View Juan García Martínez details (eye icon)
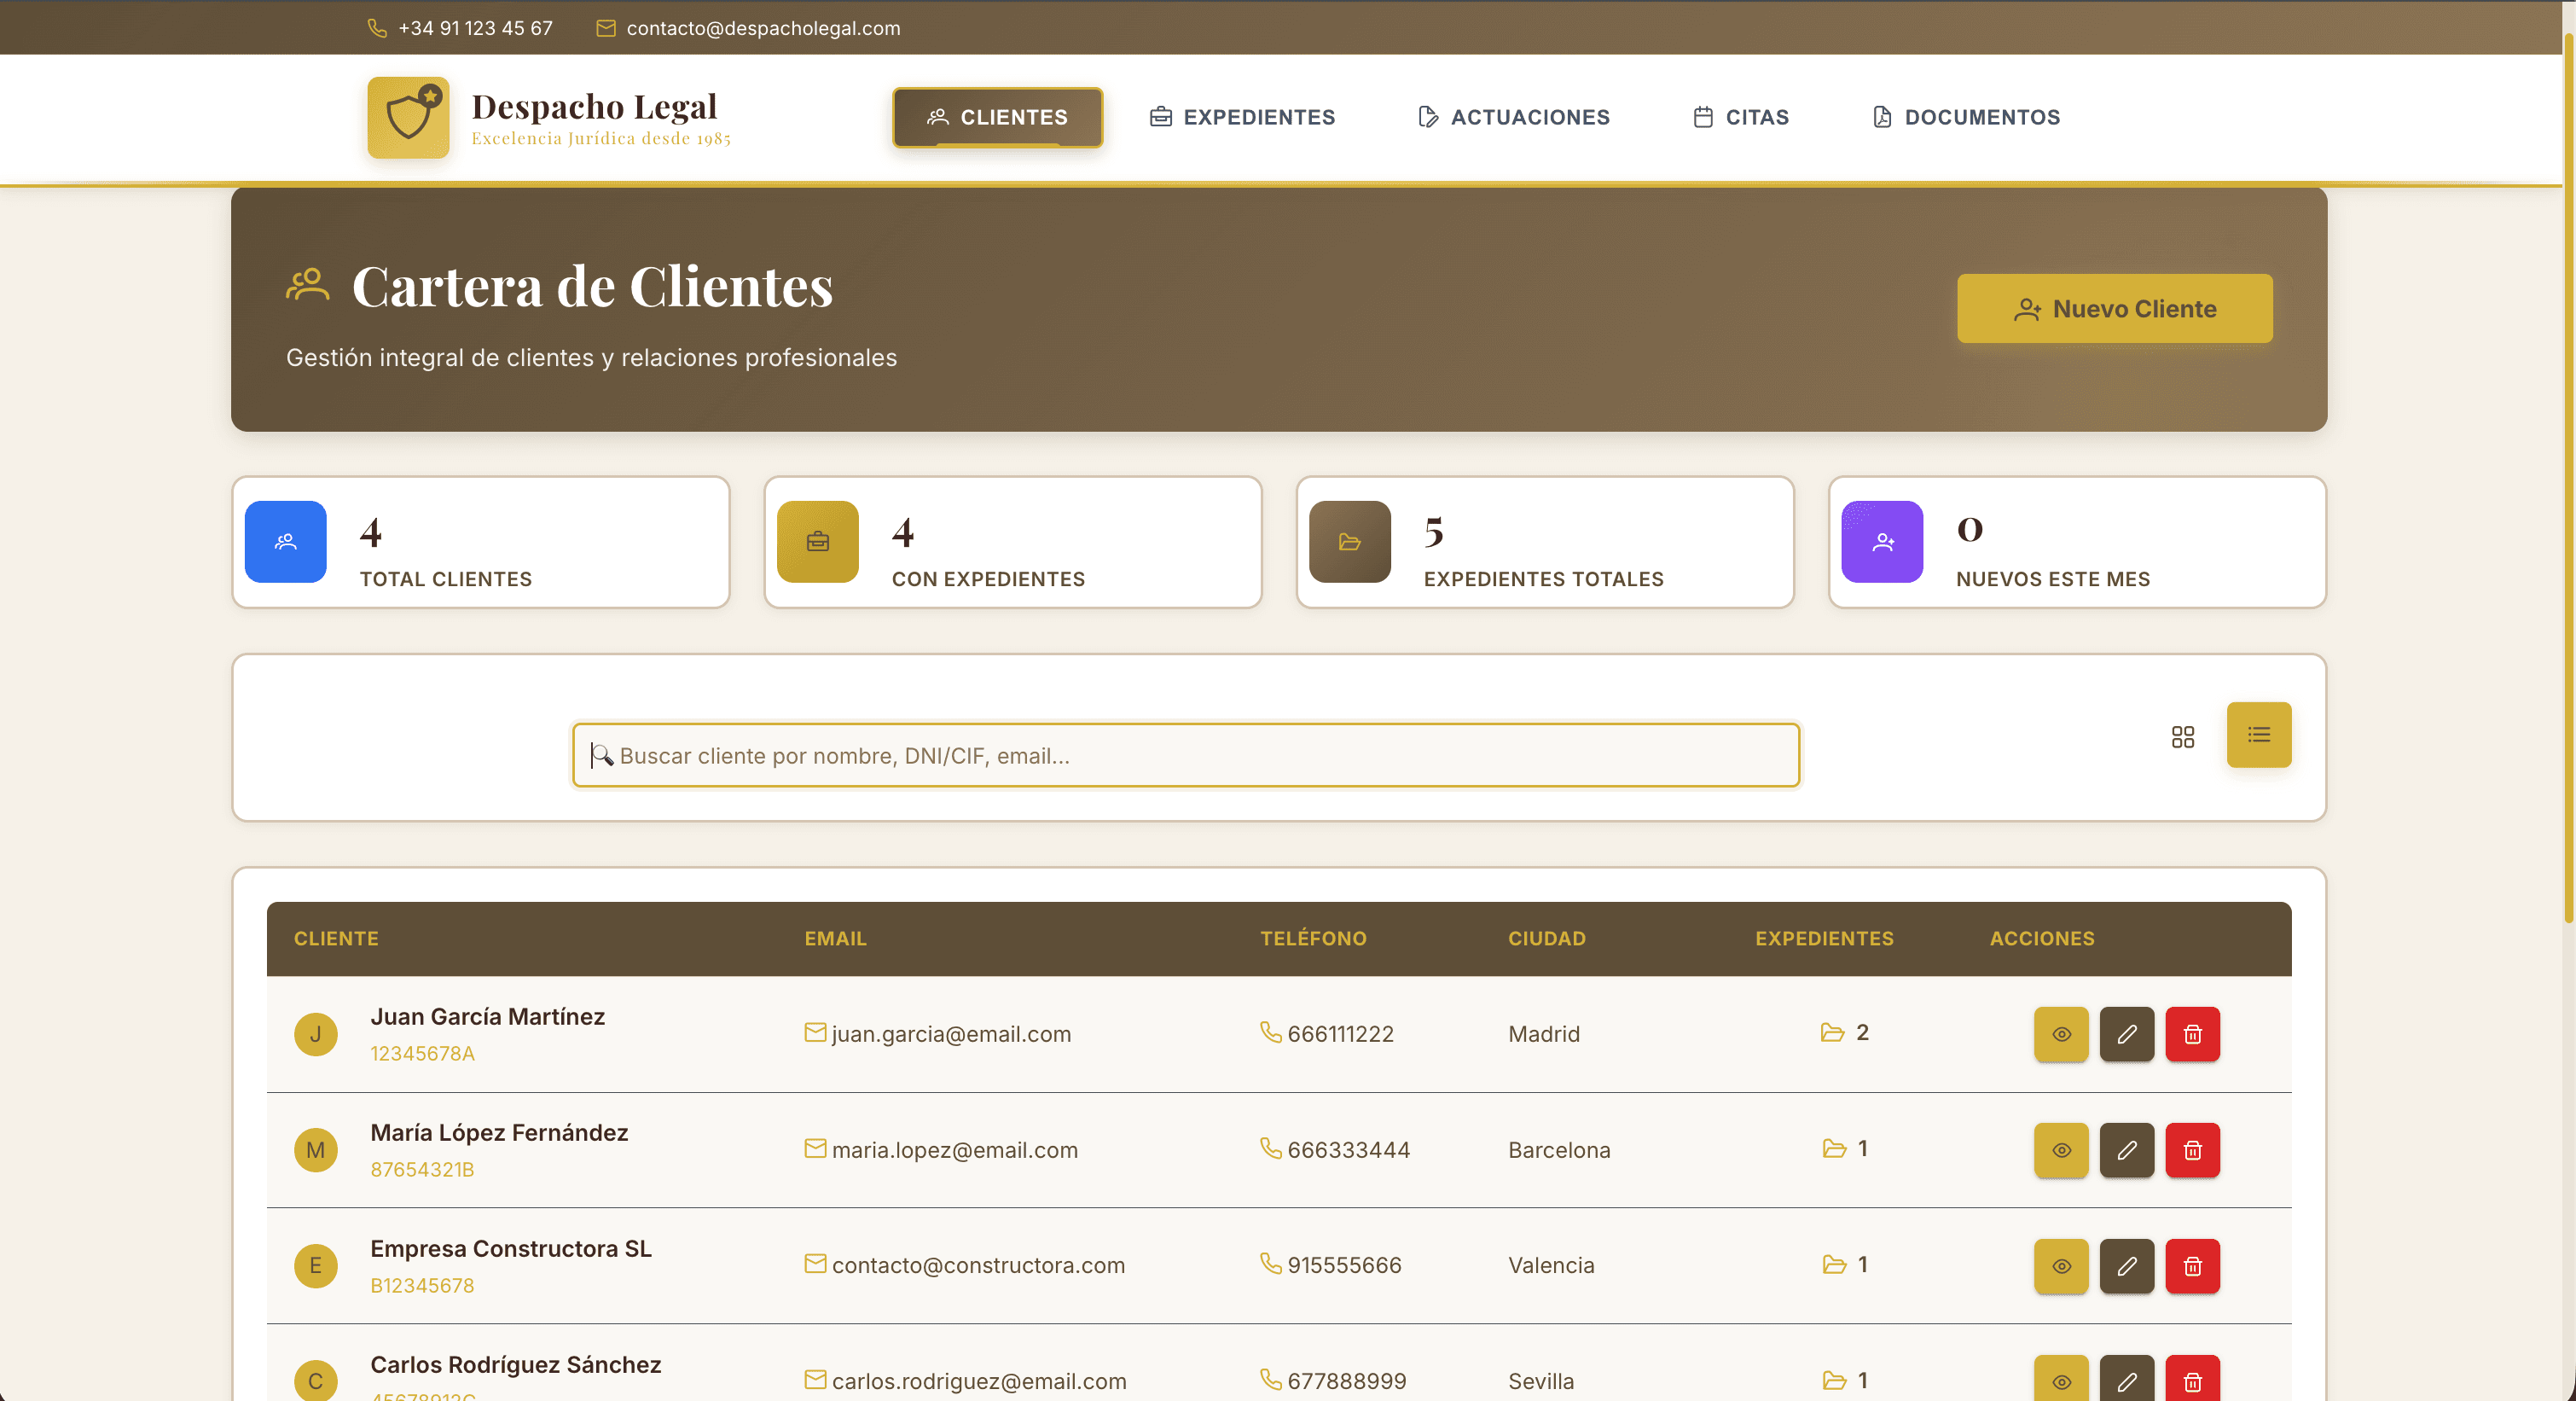Screen dimensions: 2576x1401 pyautogui.click(x=2061, y=1034)
